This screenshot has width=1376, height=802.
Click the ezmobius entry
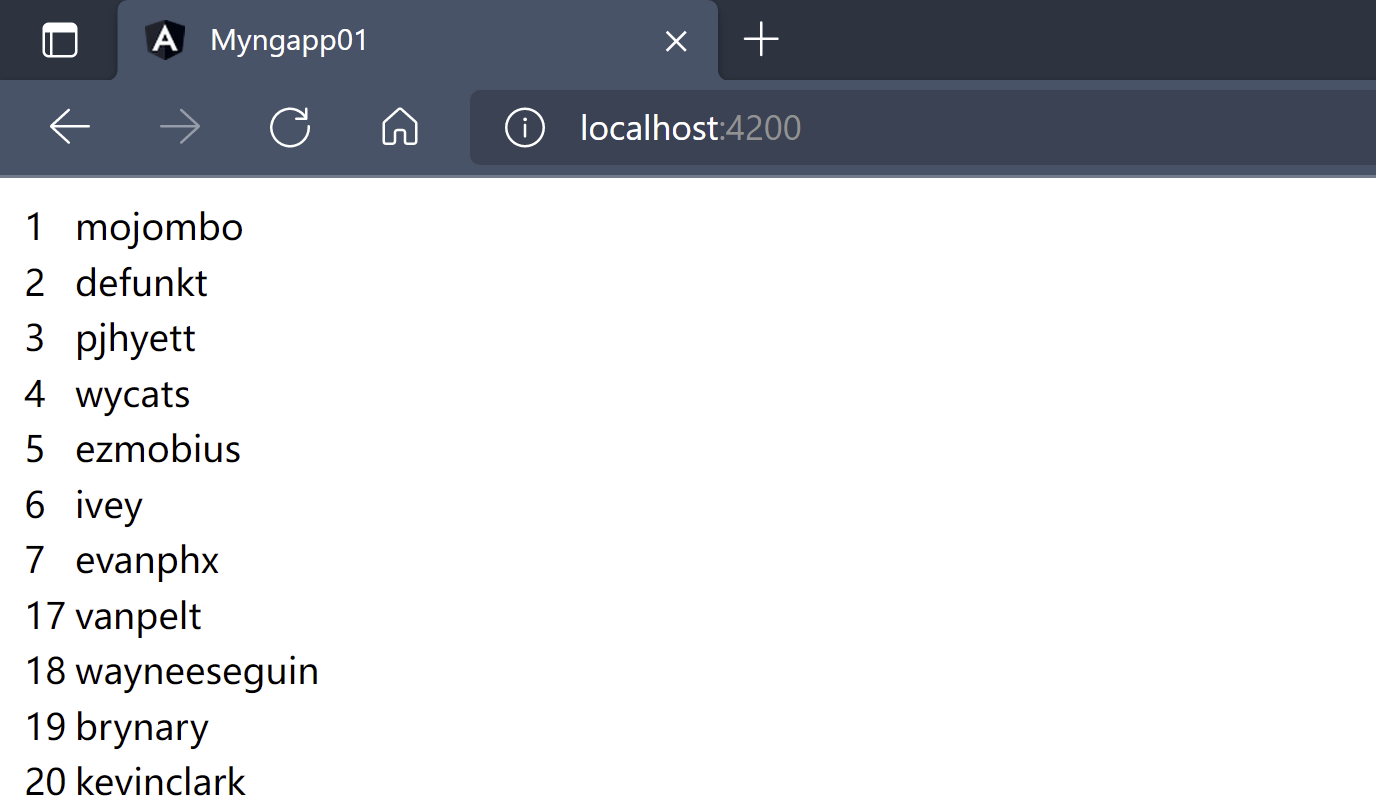tap(158, 449)
